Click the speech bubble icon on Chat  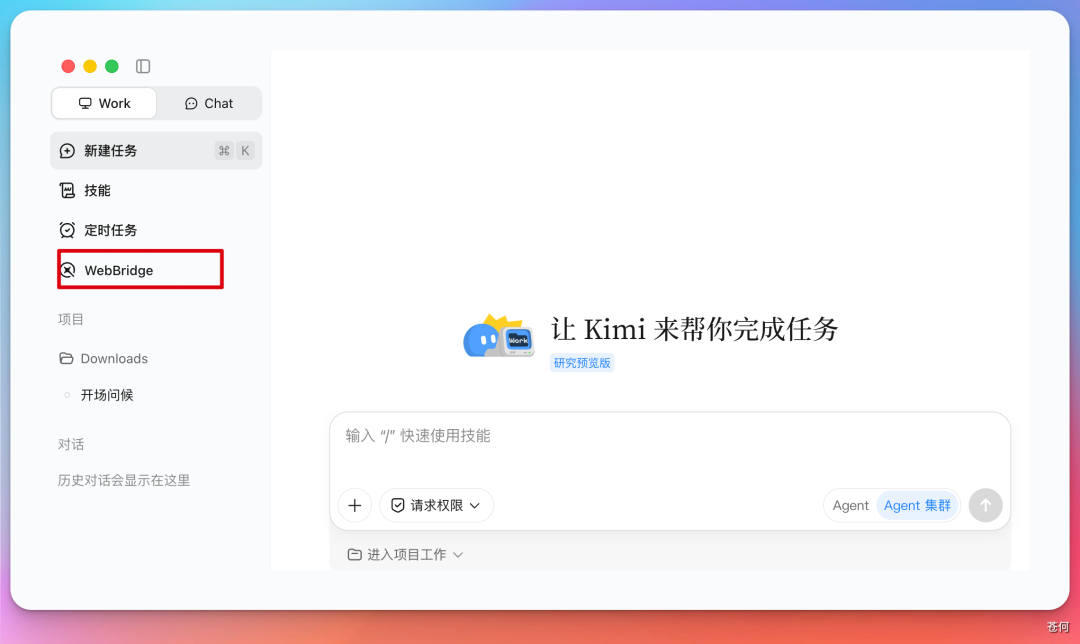pos(191,103)
